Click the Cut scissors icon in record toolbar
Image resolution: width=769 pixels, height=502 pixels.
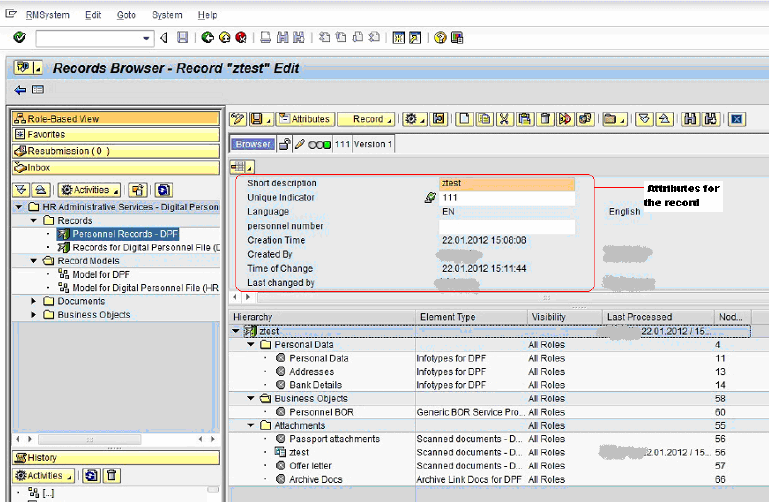pyautogui.click(x=504, y=119)
